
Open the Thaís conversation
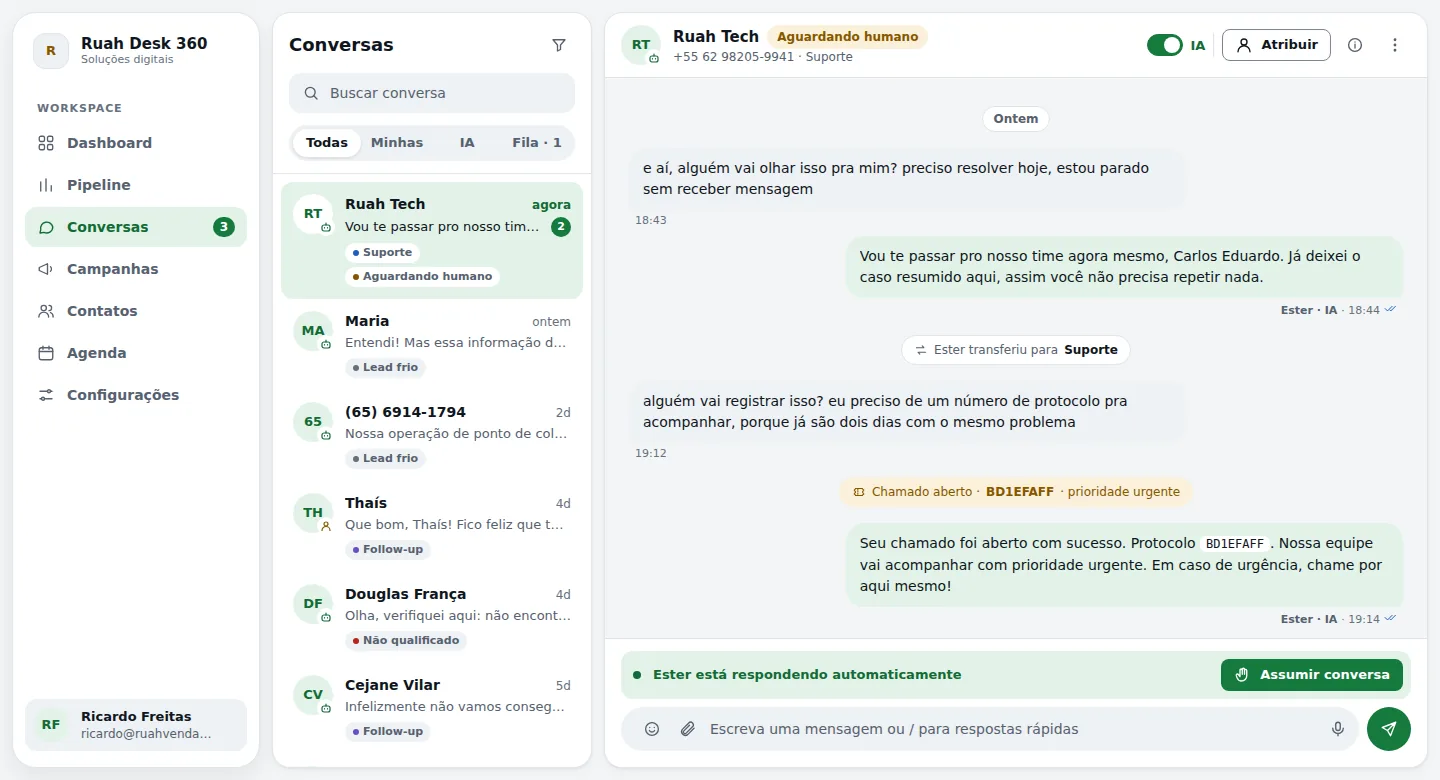[x=432, y=527]
